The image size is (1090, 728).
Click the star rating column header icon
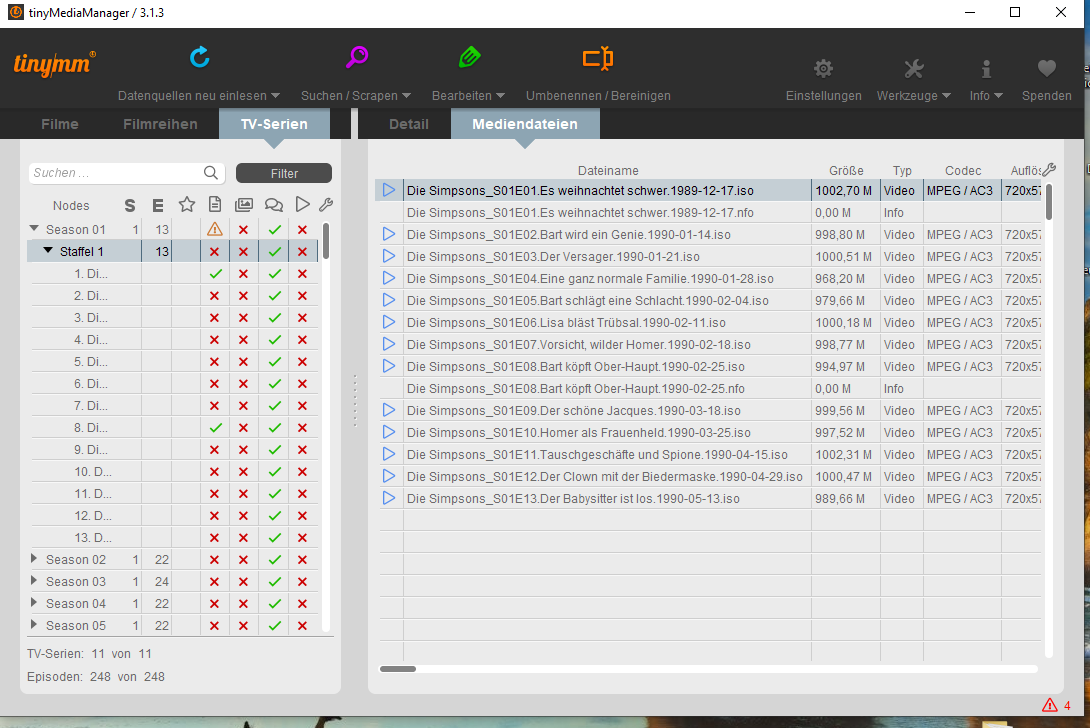click(186, 204)
